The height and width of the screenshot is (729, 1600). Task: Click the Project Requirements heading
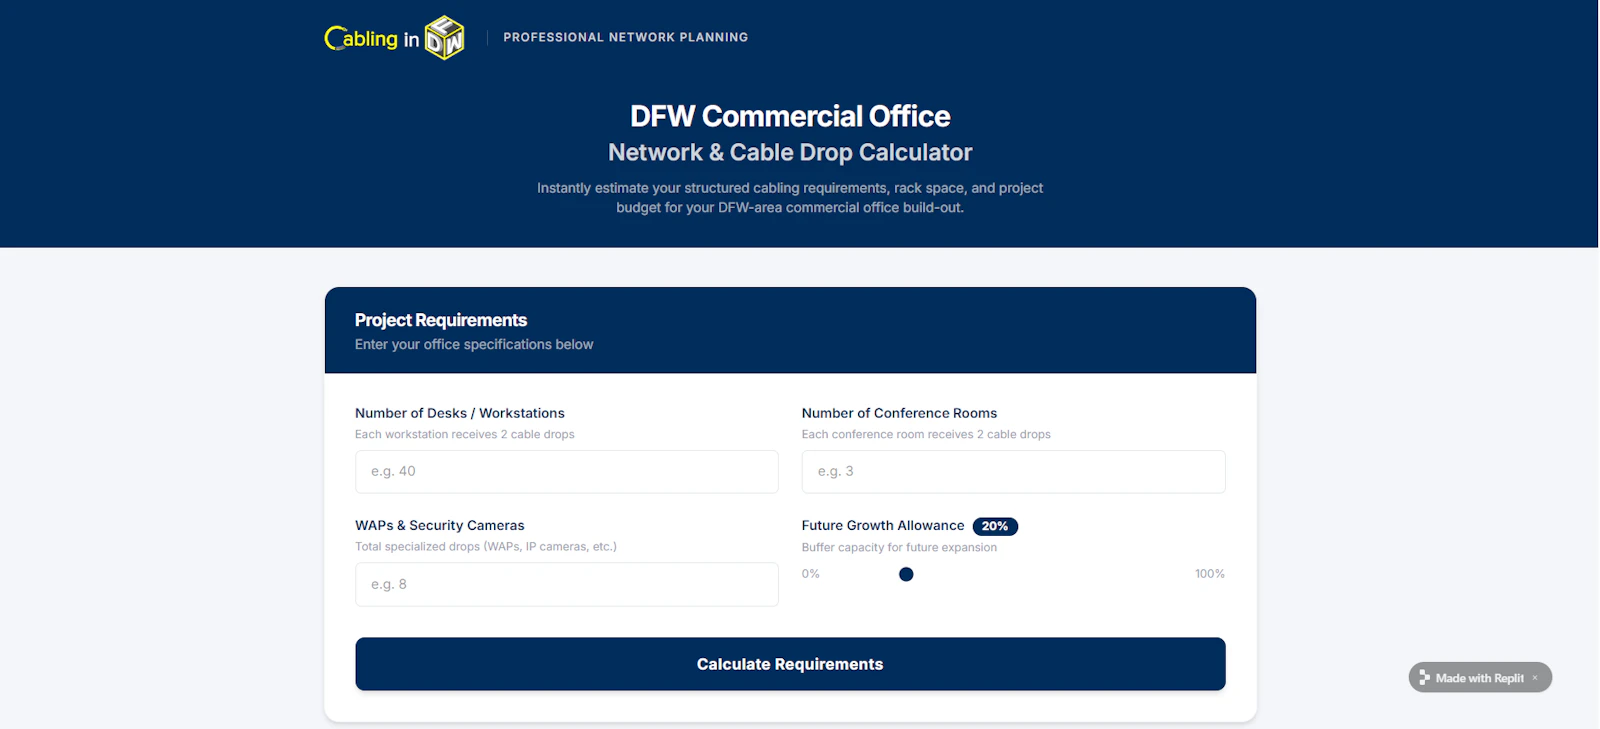pyautogui.click(x=441, y=320)
